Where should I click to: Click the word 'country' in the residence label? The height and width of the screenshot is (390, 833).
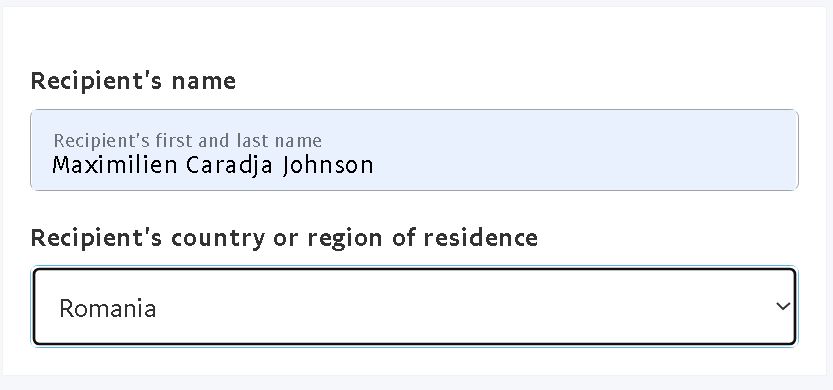tap(218, 238)
